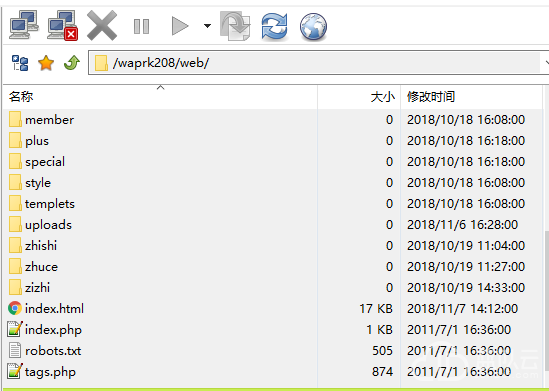549x391 pixels.
Task: Select the uploads folder
Action: pos(273,225)
